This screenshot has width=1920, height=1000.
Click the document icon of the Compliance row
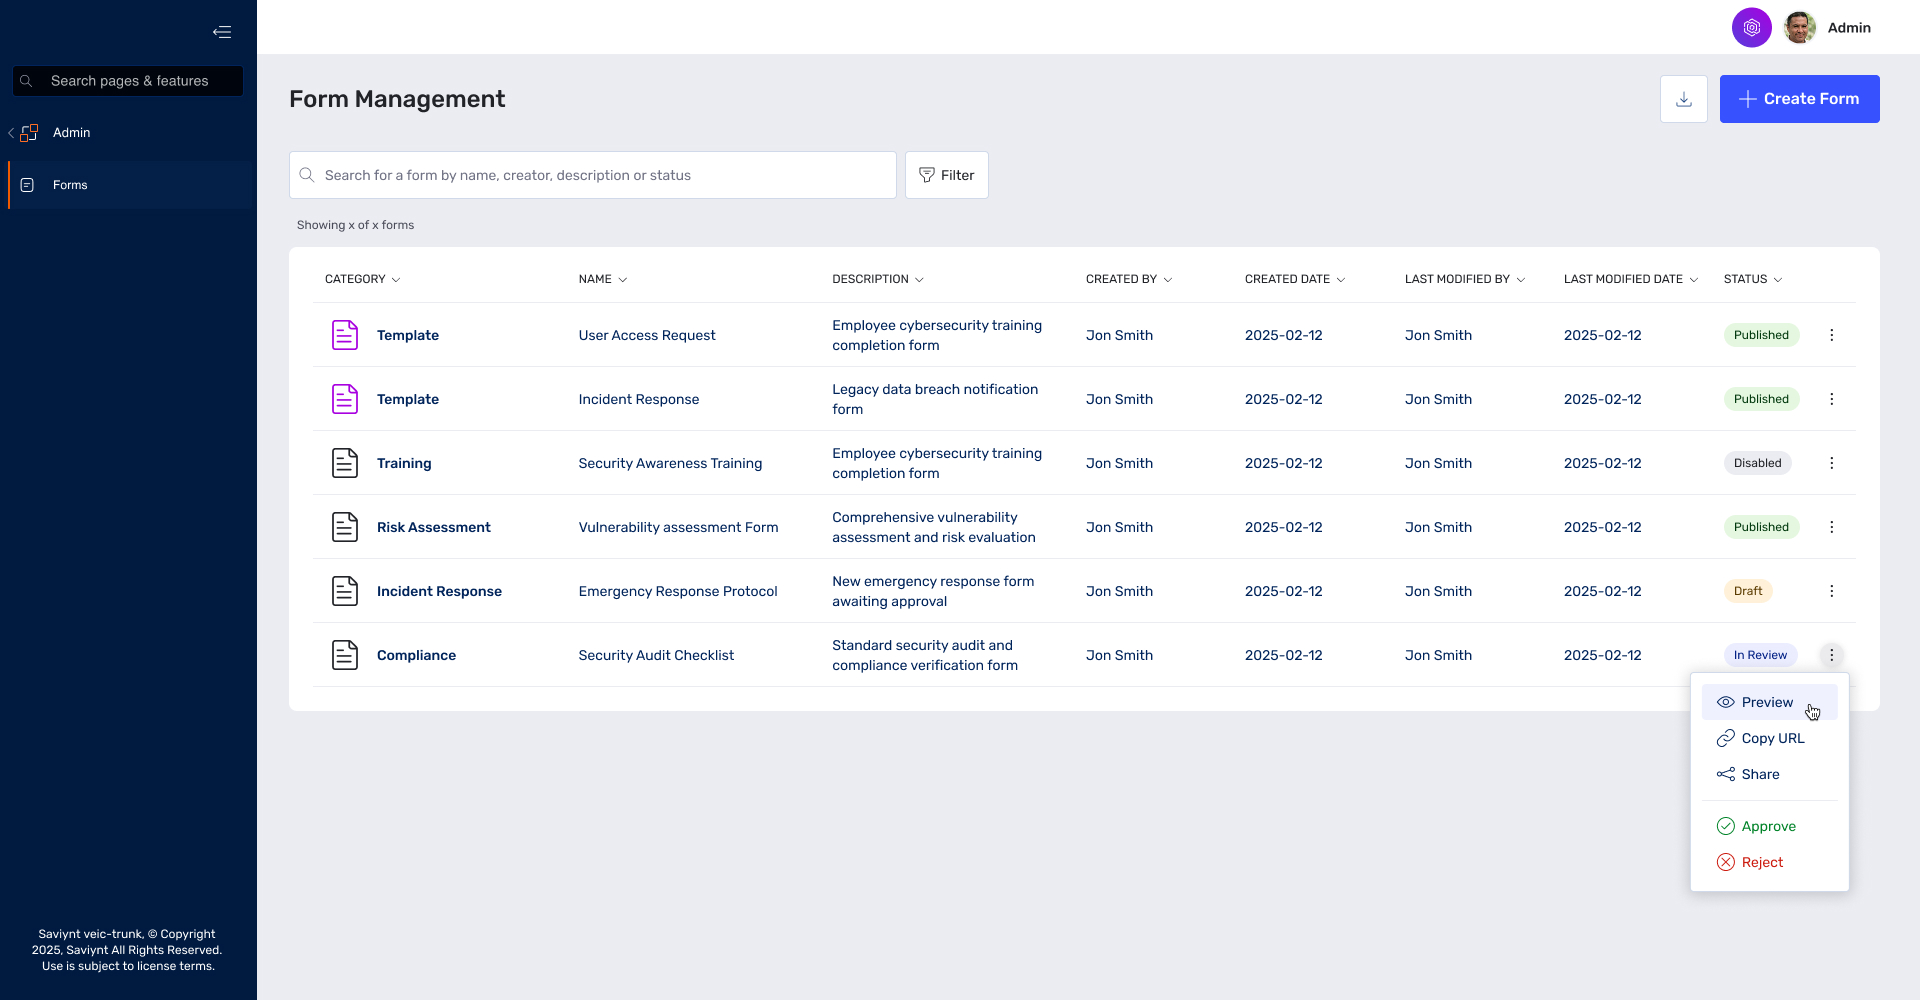click(x=344, y=655)
